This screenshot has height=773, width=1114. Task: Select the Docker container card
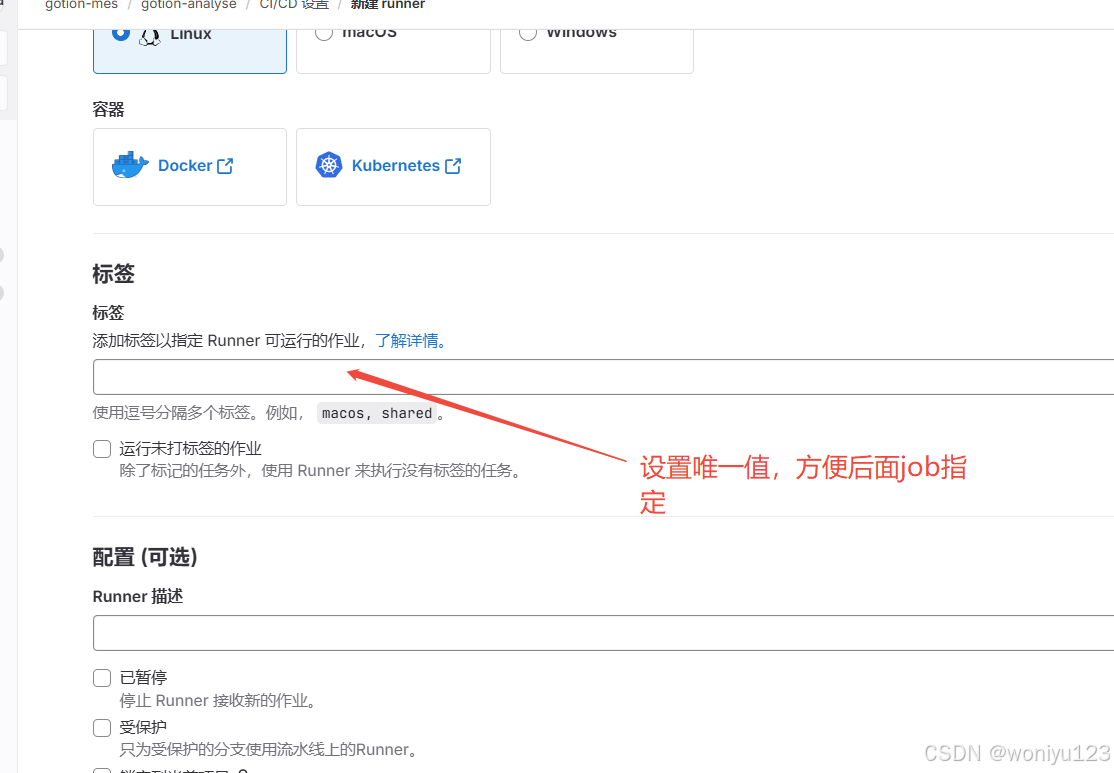[x=189, y=166]
